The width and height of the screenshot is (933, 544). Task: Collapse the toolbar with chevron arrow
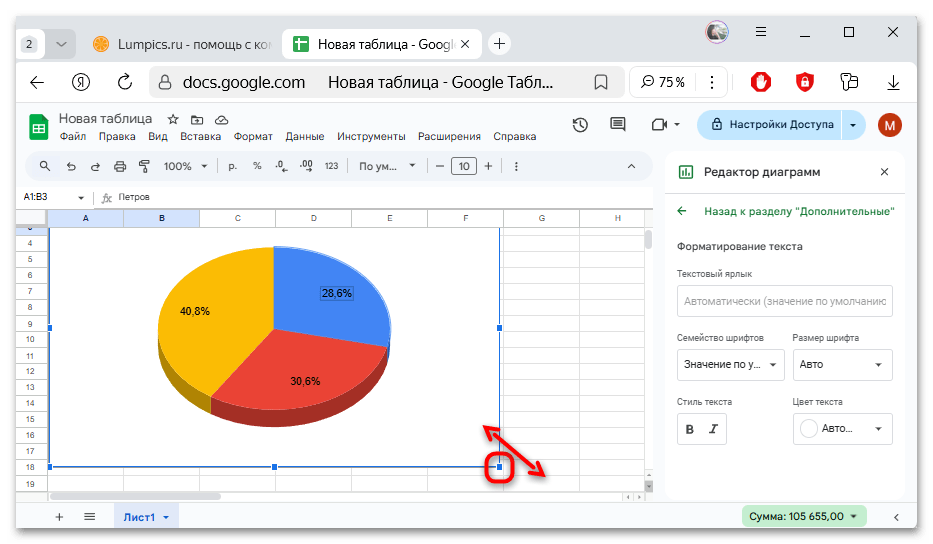[631, 166]
